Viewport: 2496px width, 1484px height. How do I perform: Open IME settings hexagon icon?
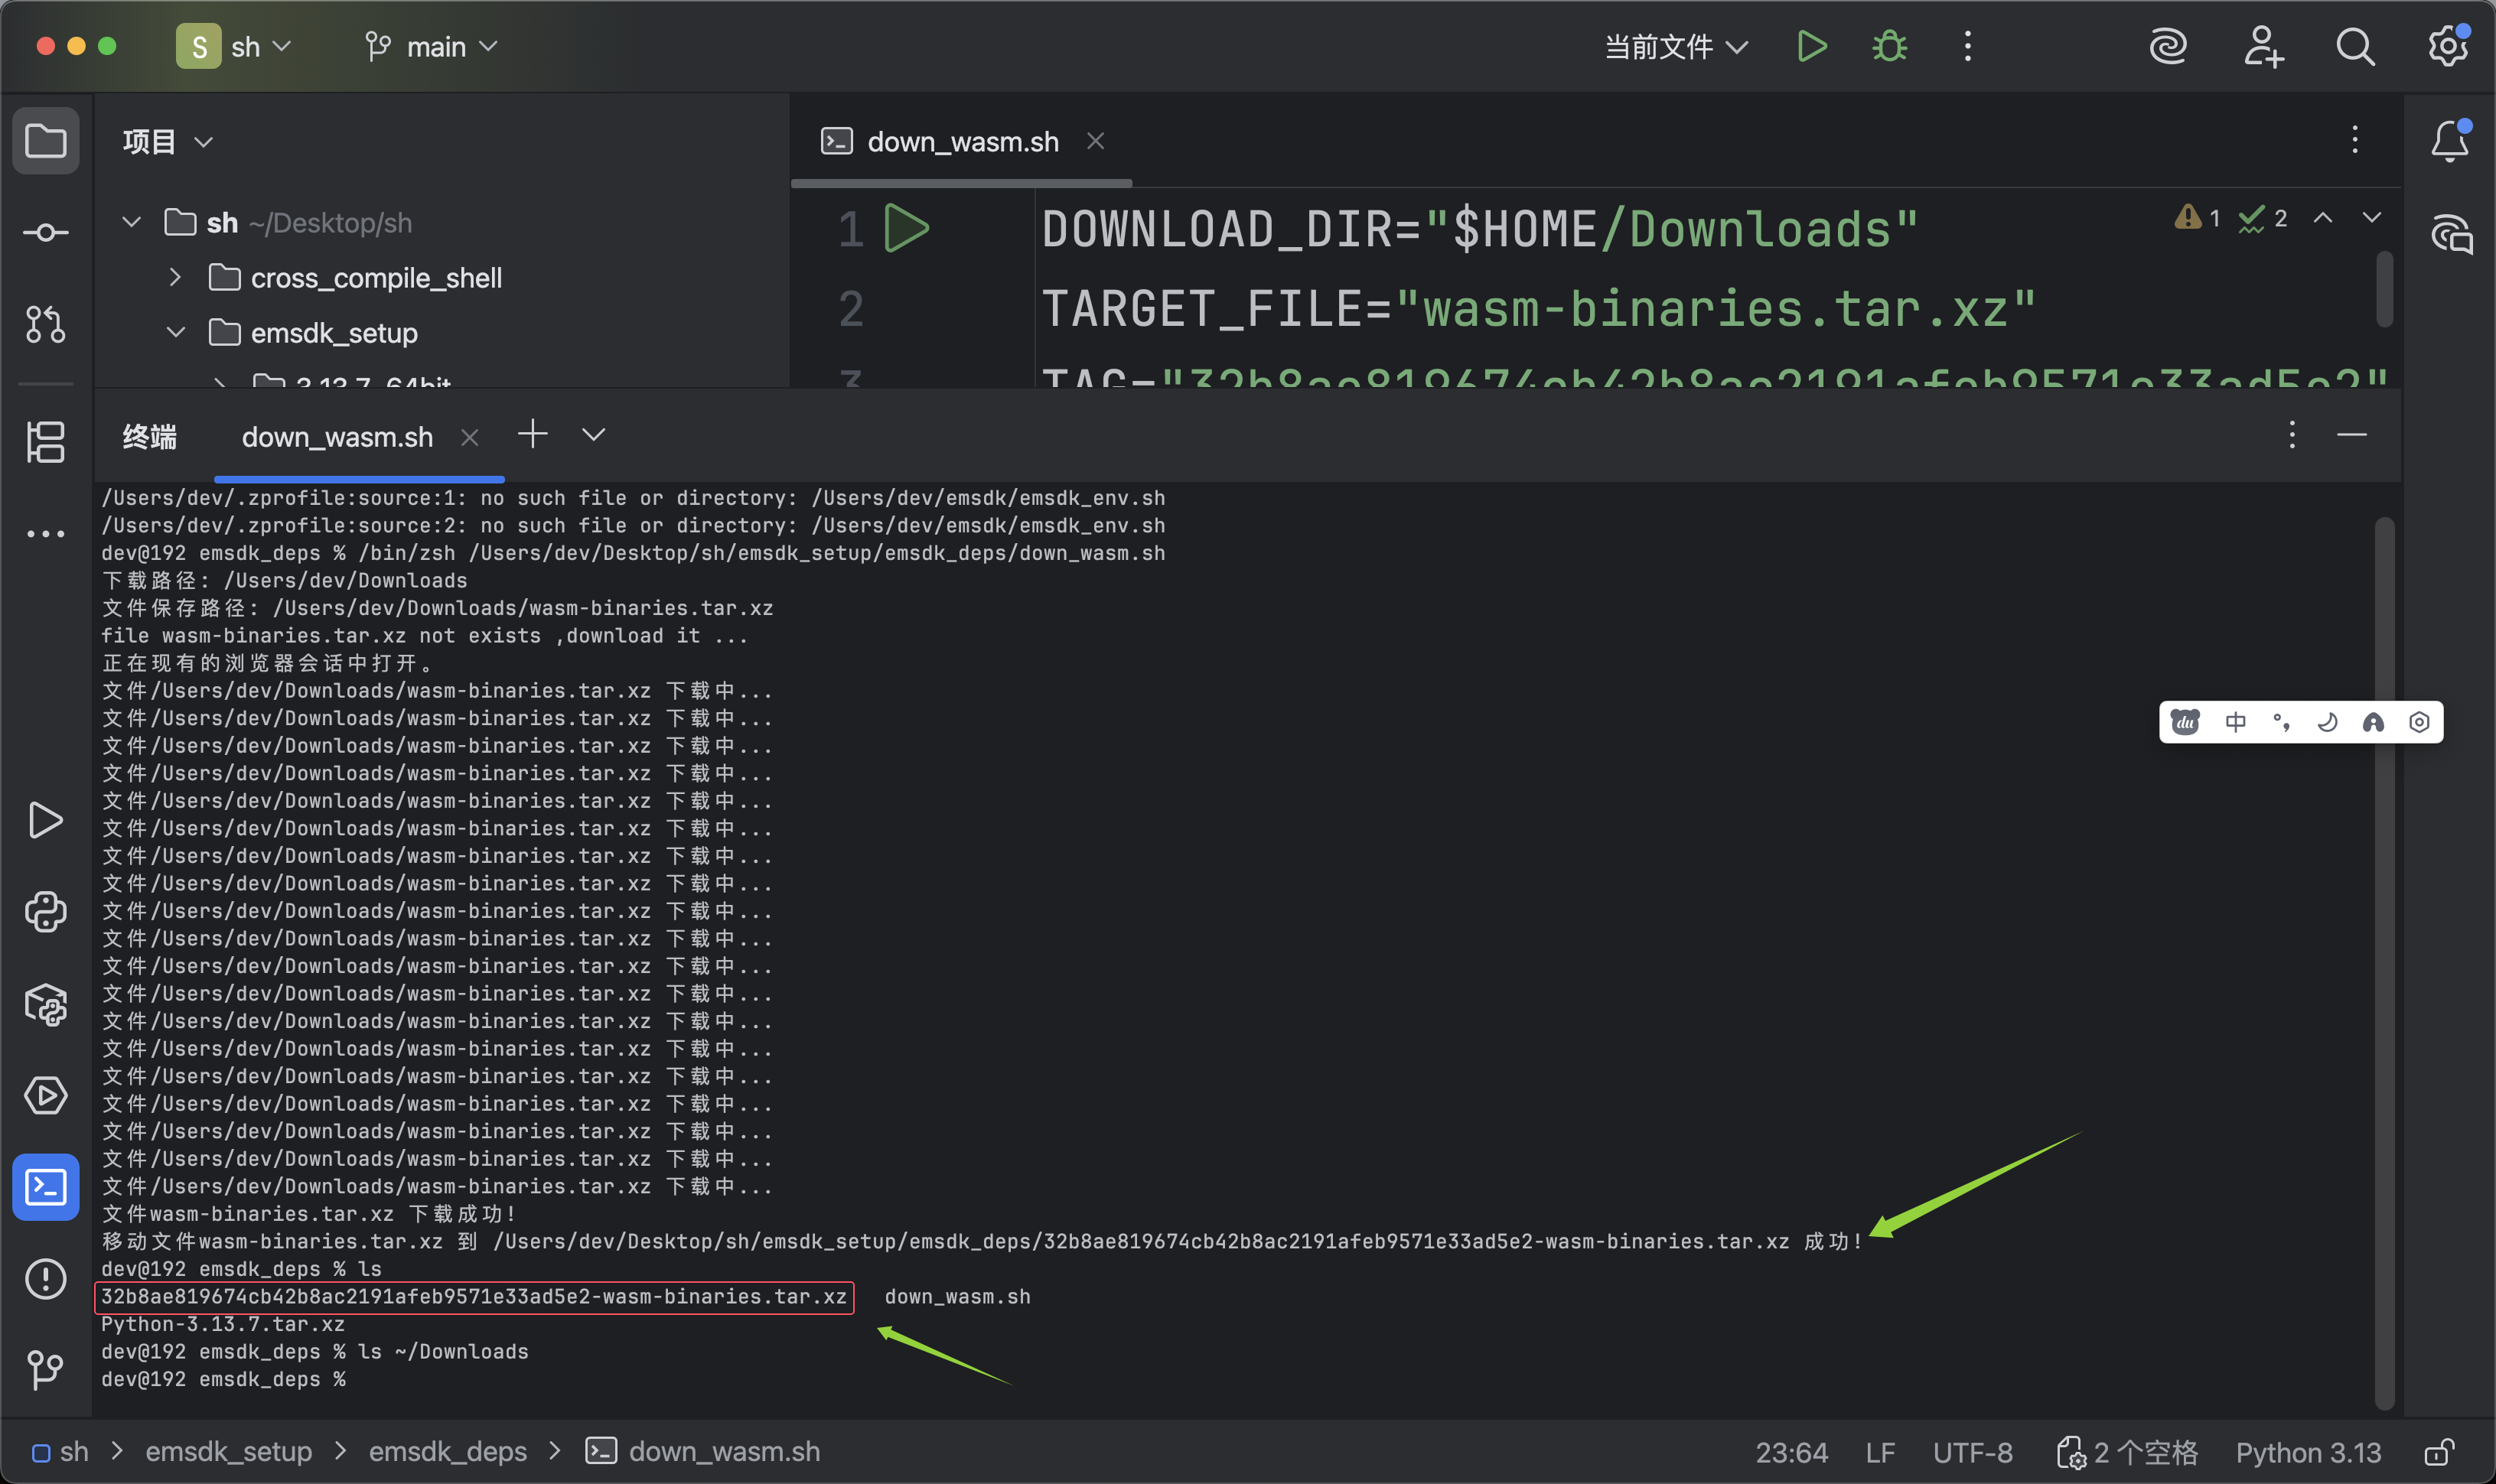(x=2419, y=722)
